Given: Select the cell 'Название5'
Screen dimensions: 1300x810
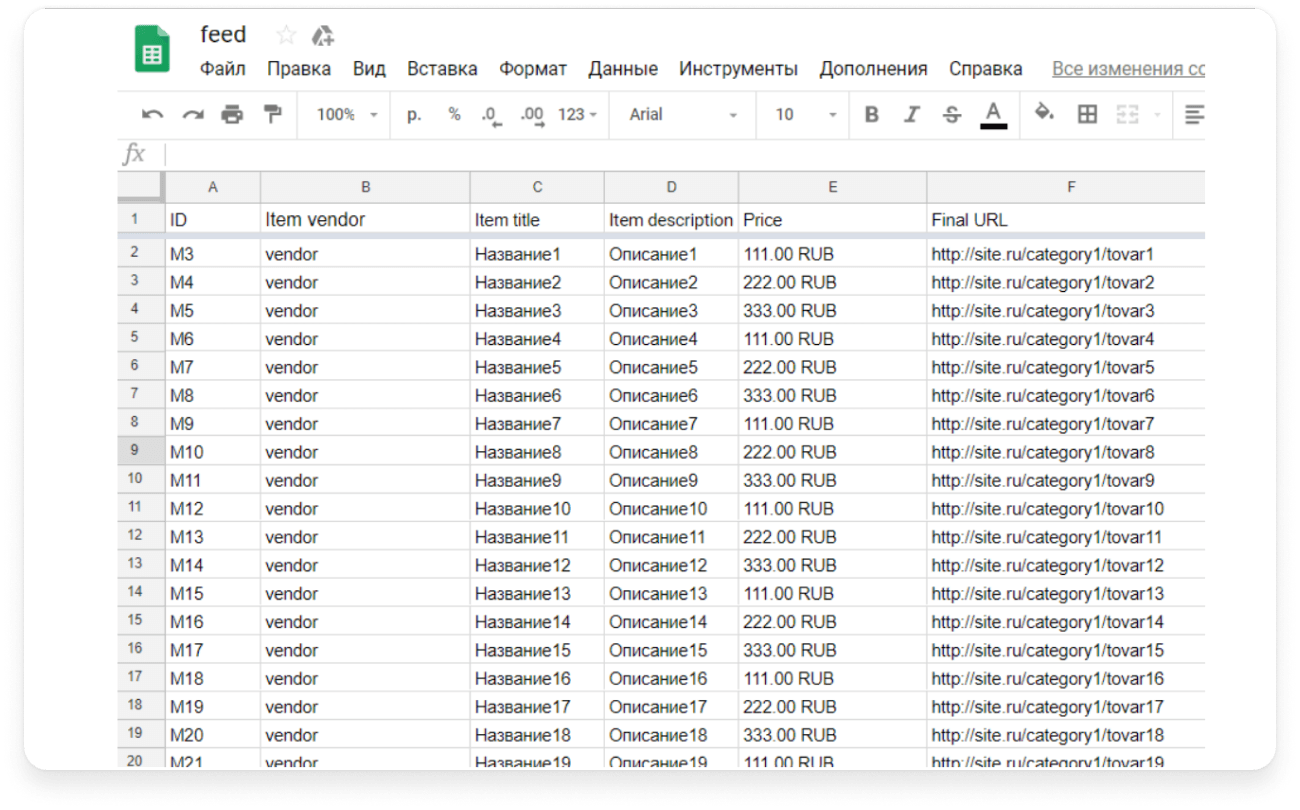Looking at the screenshot, I should coord(537,367).
